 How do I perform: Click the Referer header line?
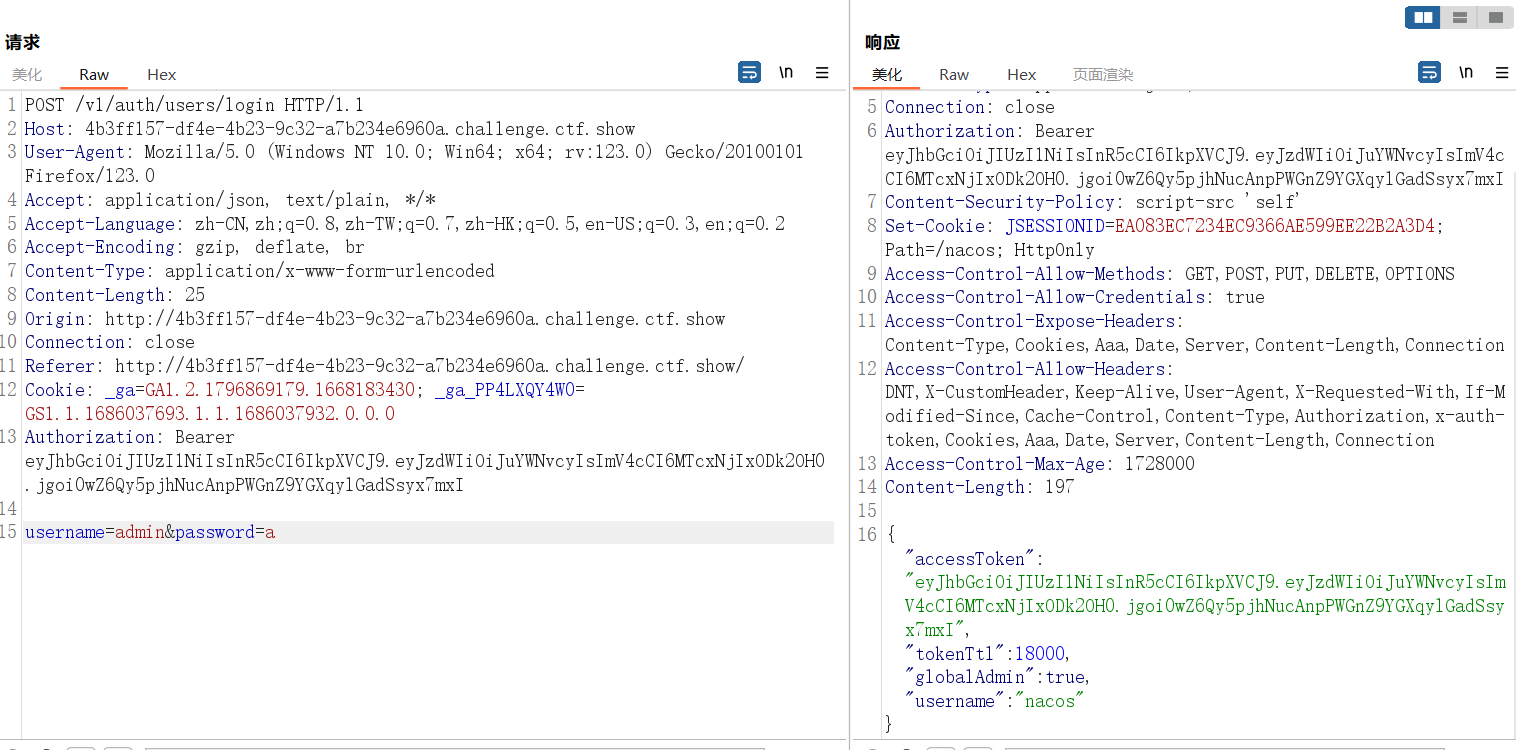(x=385, y=366)
